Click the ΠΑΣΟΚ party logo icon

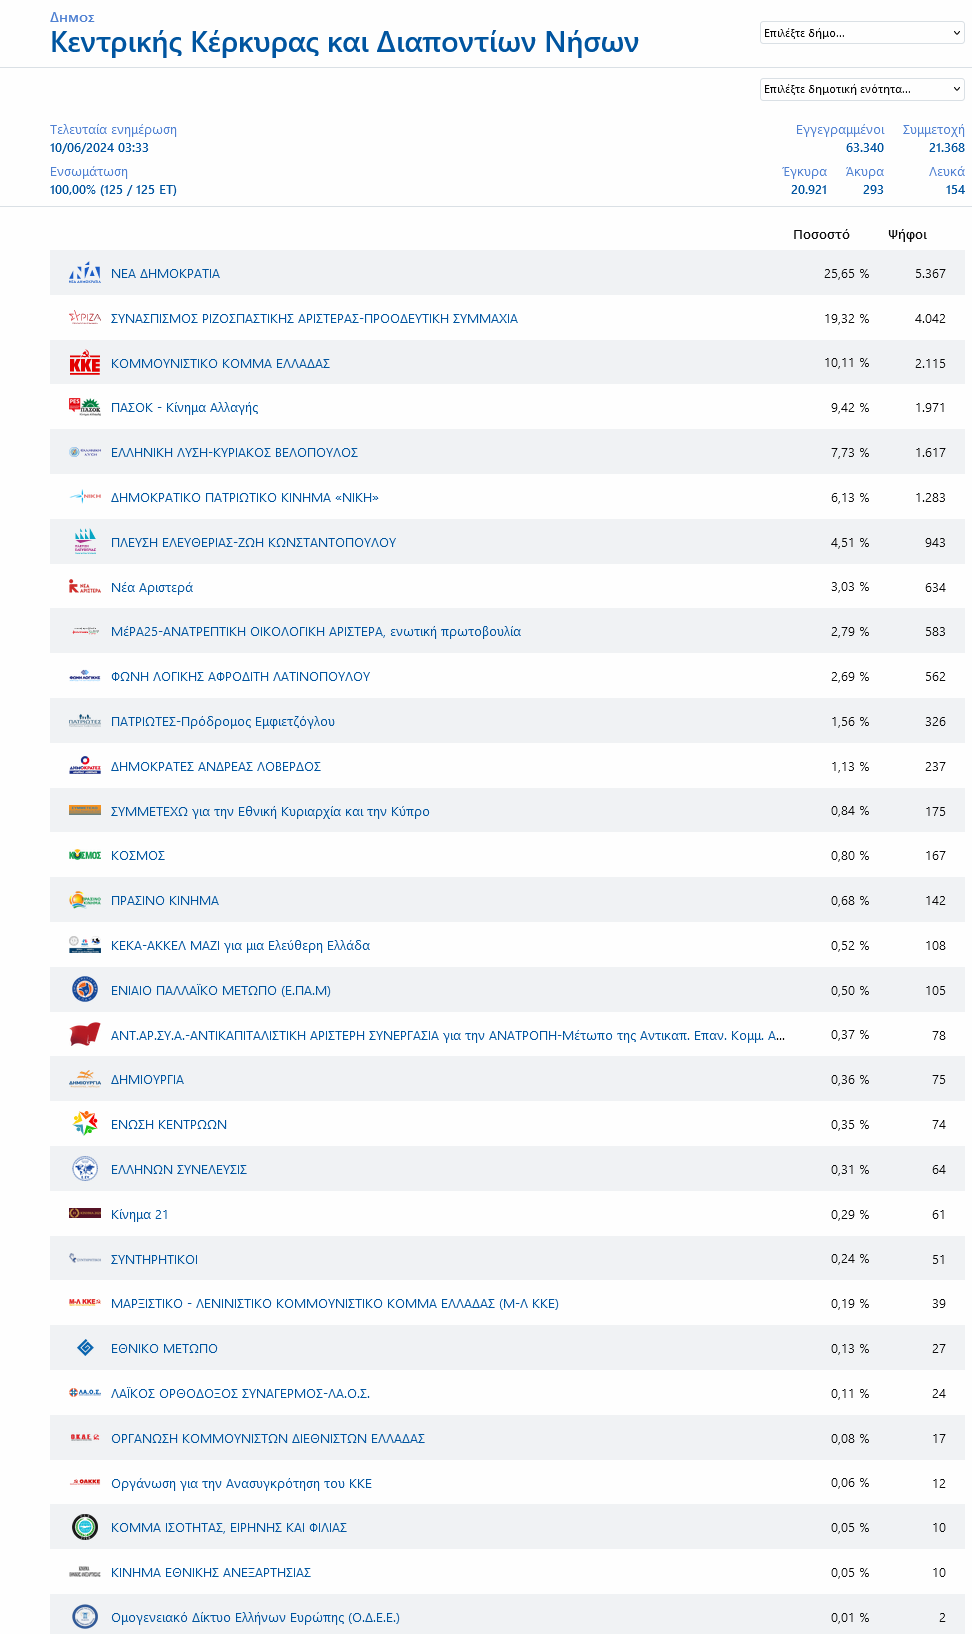pyautogui.click(x=85, y=407)
